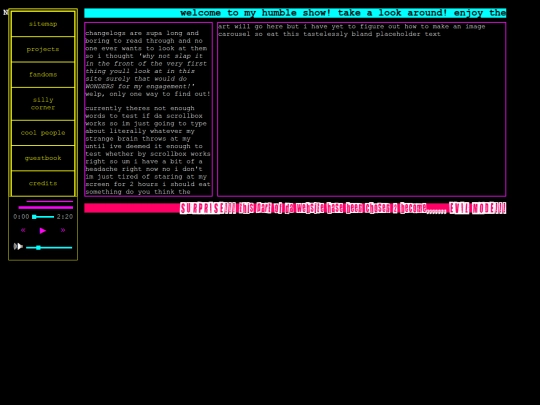Skip to the previous track
540x405 pixels.
click(x=23, y=230)
